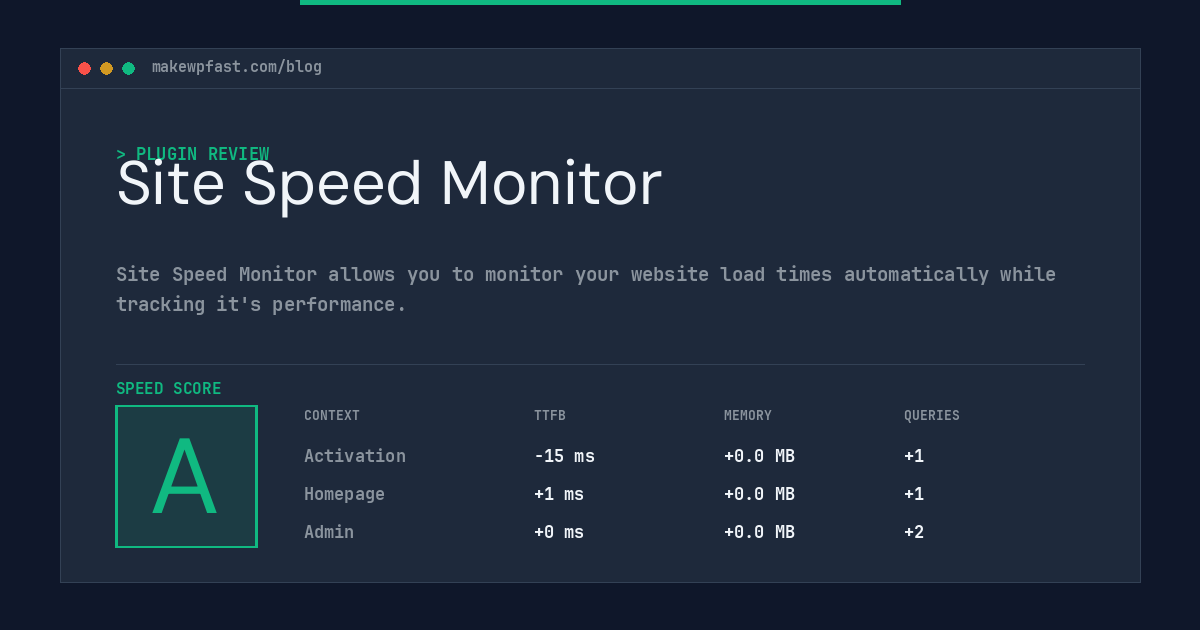Image resolution: width=1200 pixels, height=630 pixels.
Task: Click Activation memory value +0.0 MB
Action: (759, 456)
